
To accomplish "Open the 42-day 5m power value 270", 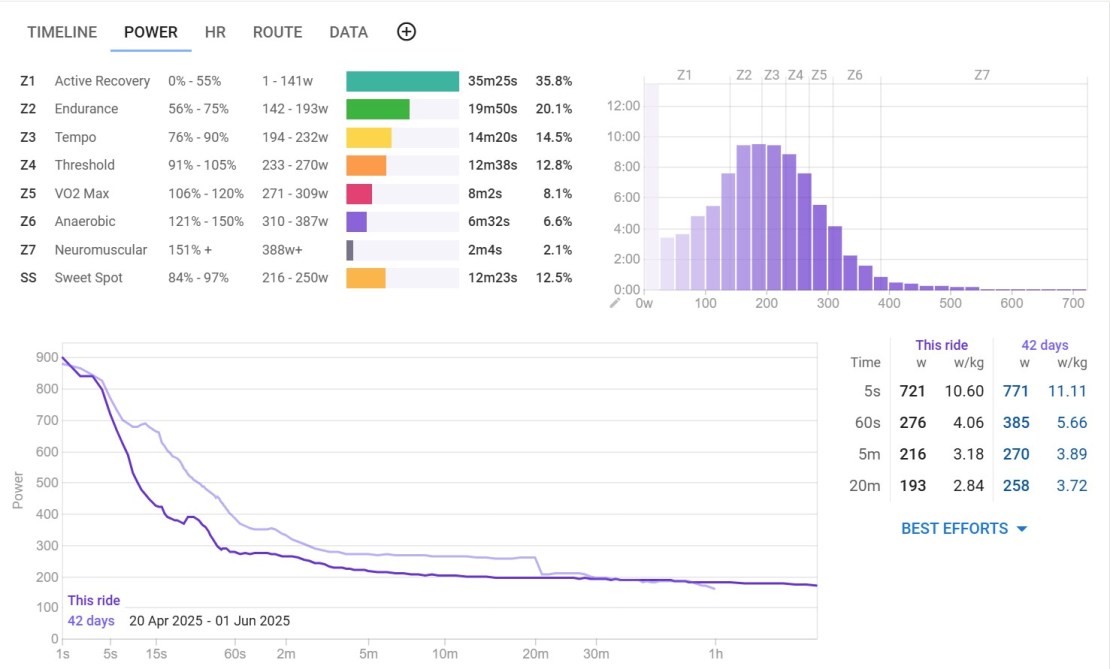I will click(1016, 455).
